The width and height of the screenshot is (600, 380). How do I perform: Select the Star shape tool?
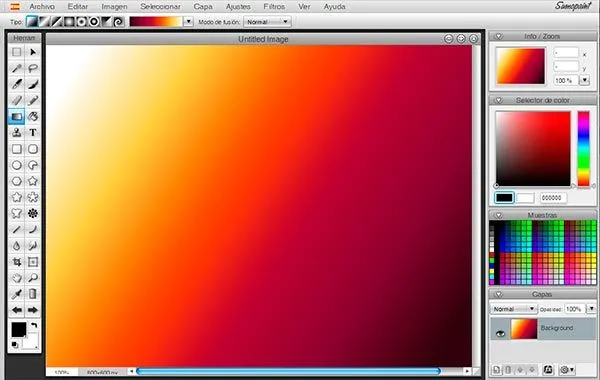33,181
